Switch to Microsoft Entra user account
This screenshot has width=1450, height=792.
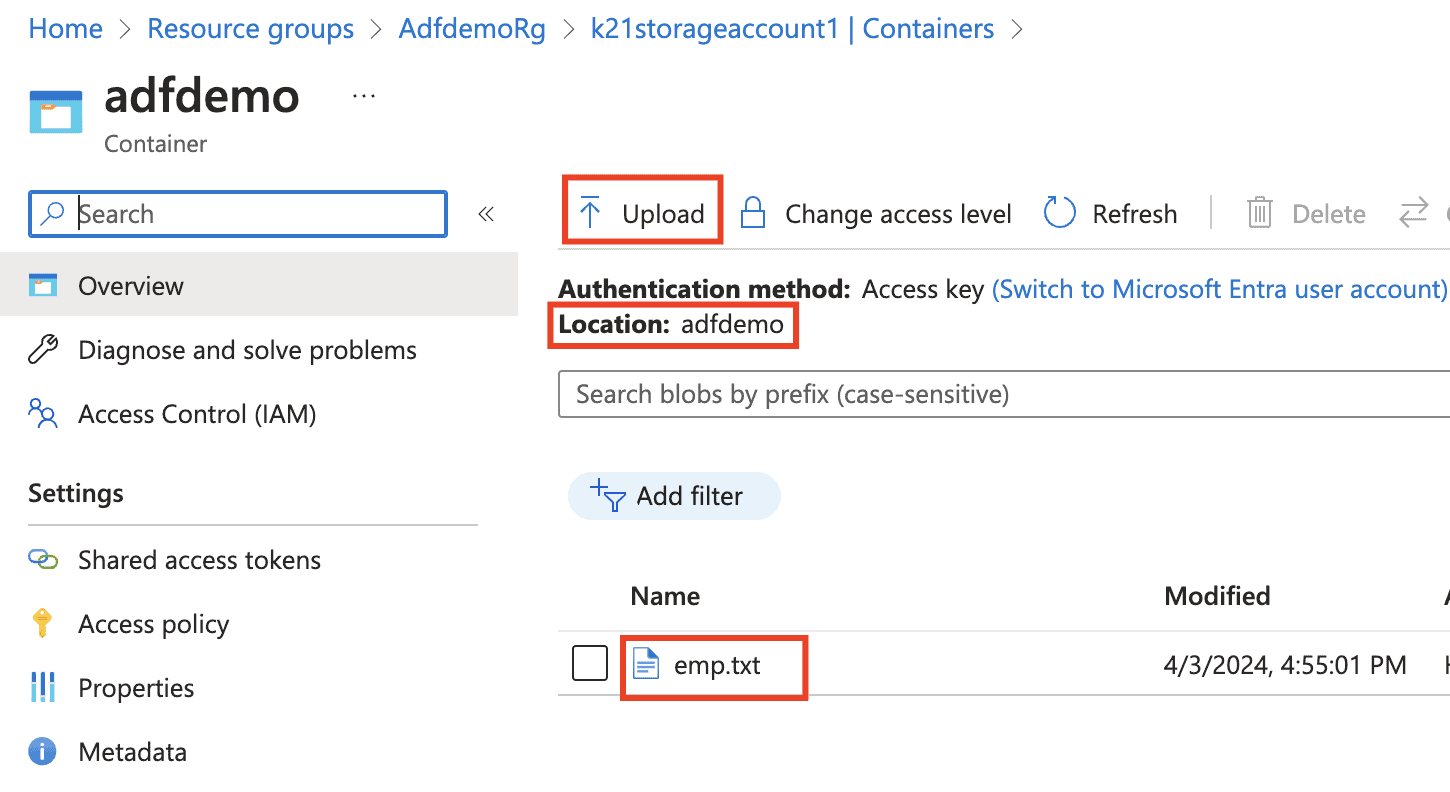coord(1219,290)
